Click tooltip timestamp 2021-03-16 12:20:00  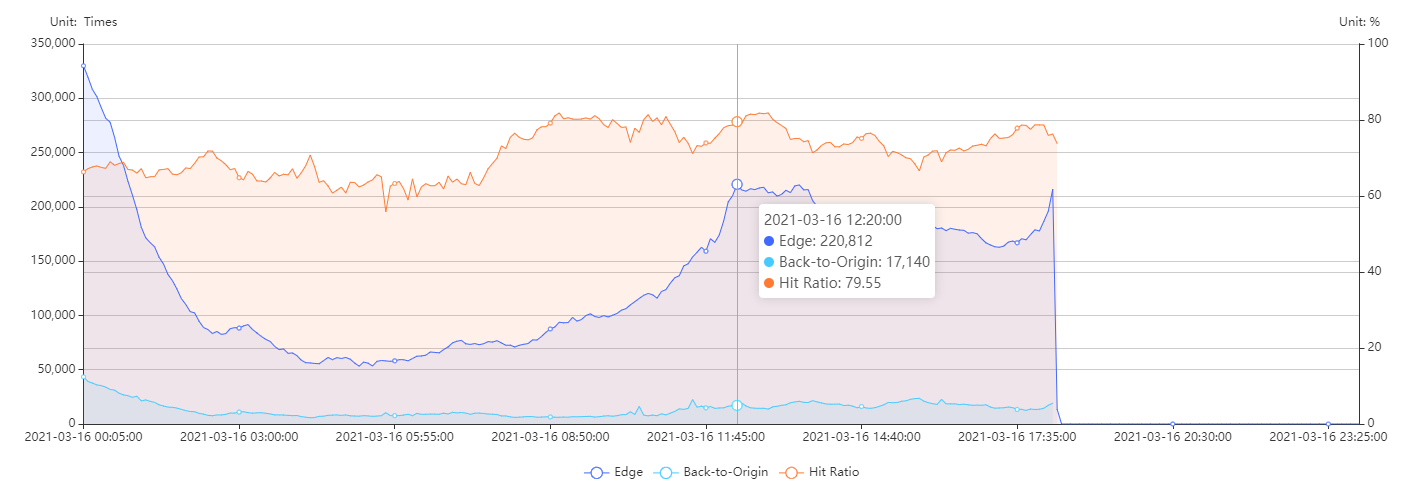coord(832,219)
